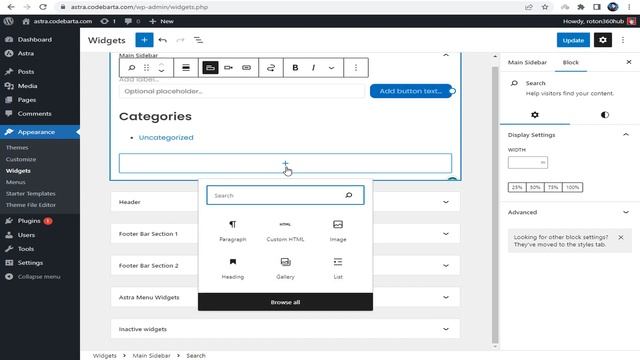
Task: Expand the Header widget area
Action: point(285,202)
